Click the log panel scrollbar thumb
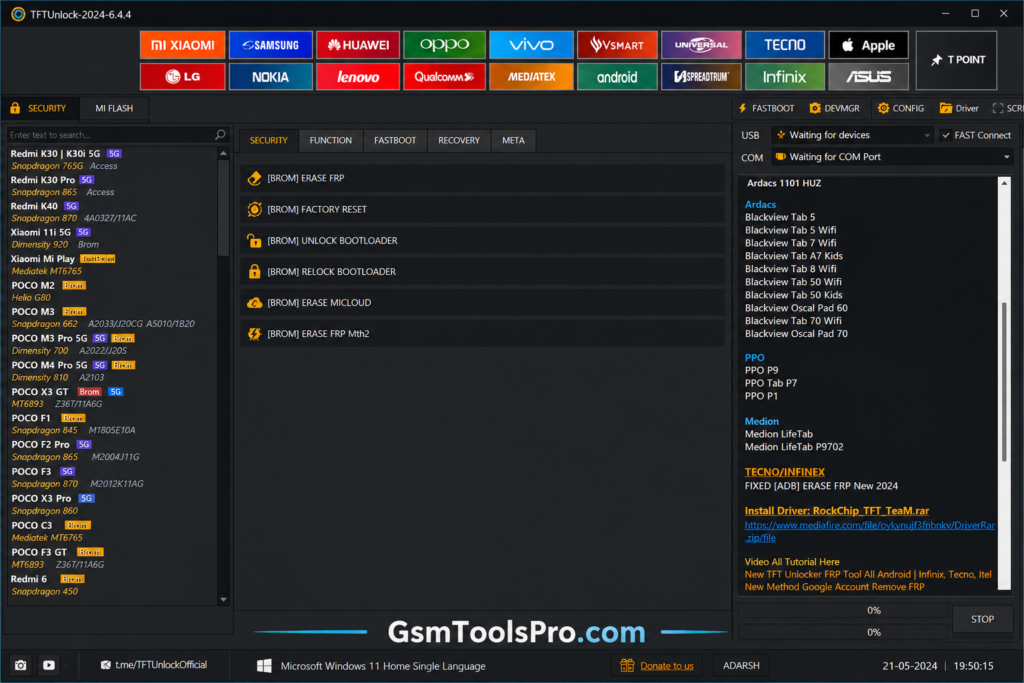The height and width of the screenshot is (683, 1024). [1004, 382]
